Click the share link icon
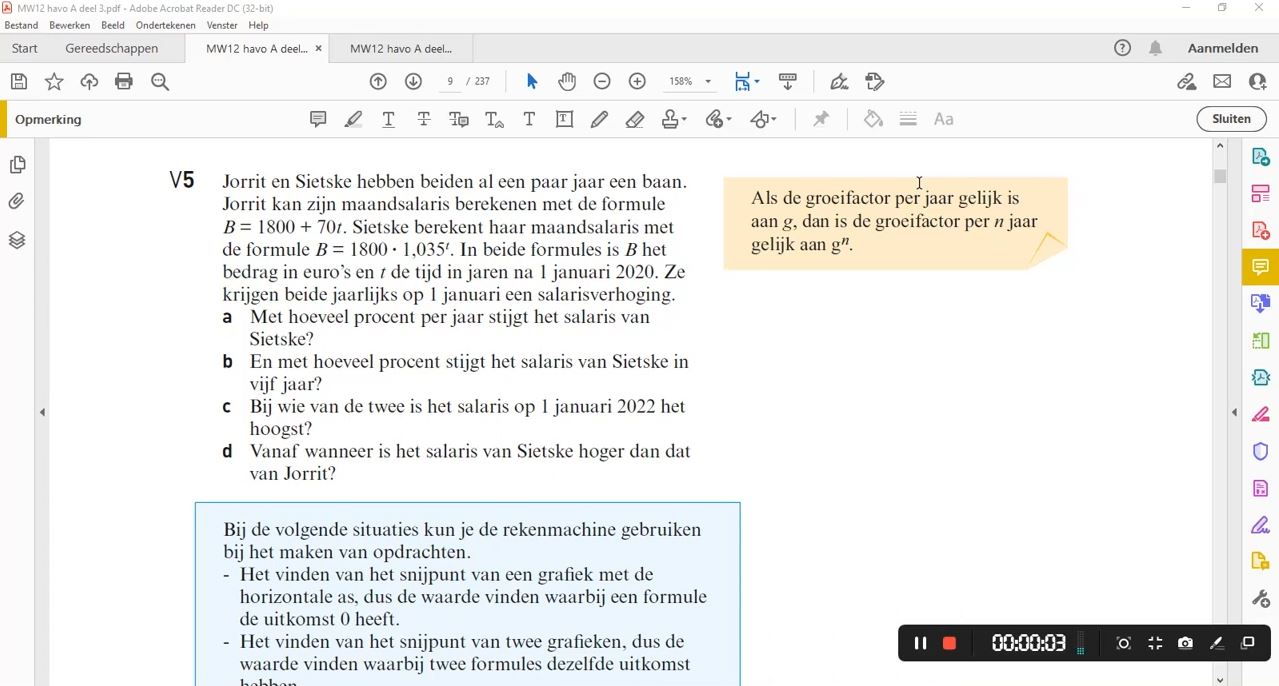 1187,82
